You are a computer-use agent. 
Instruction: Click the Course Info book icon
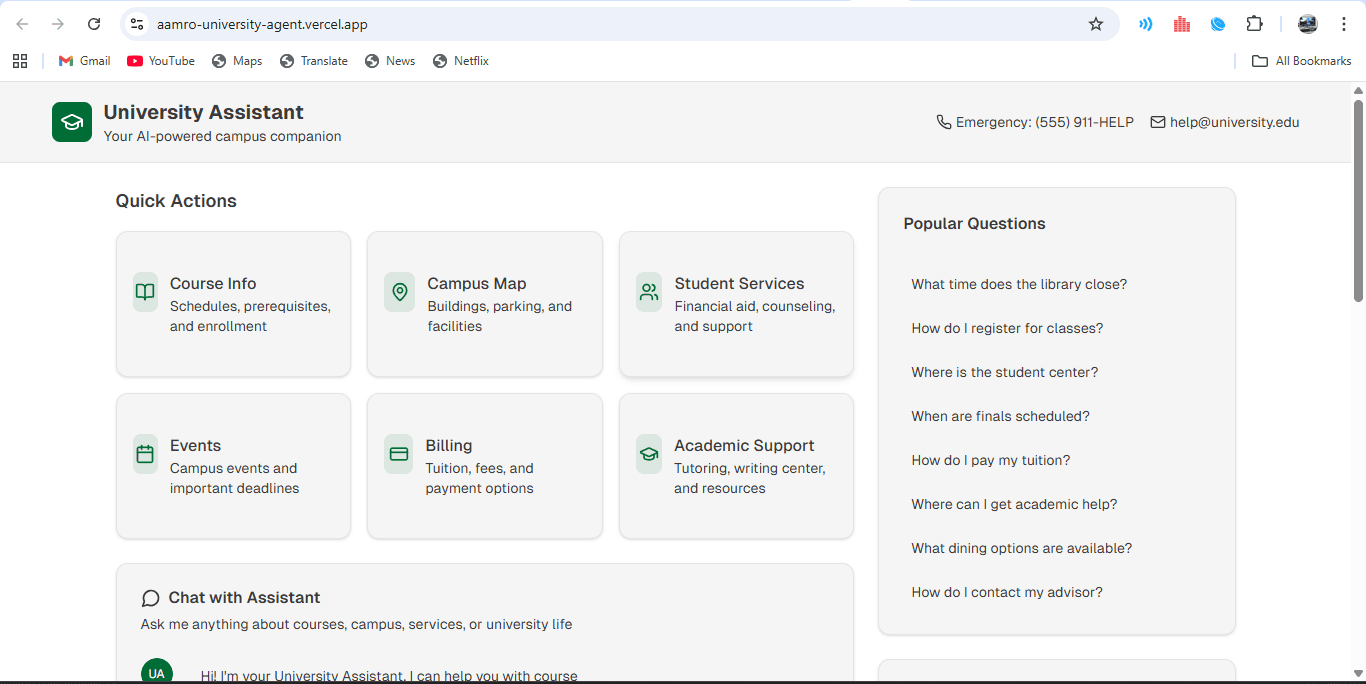click(x=145, y=292)
